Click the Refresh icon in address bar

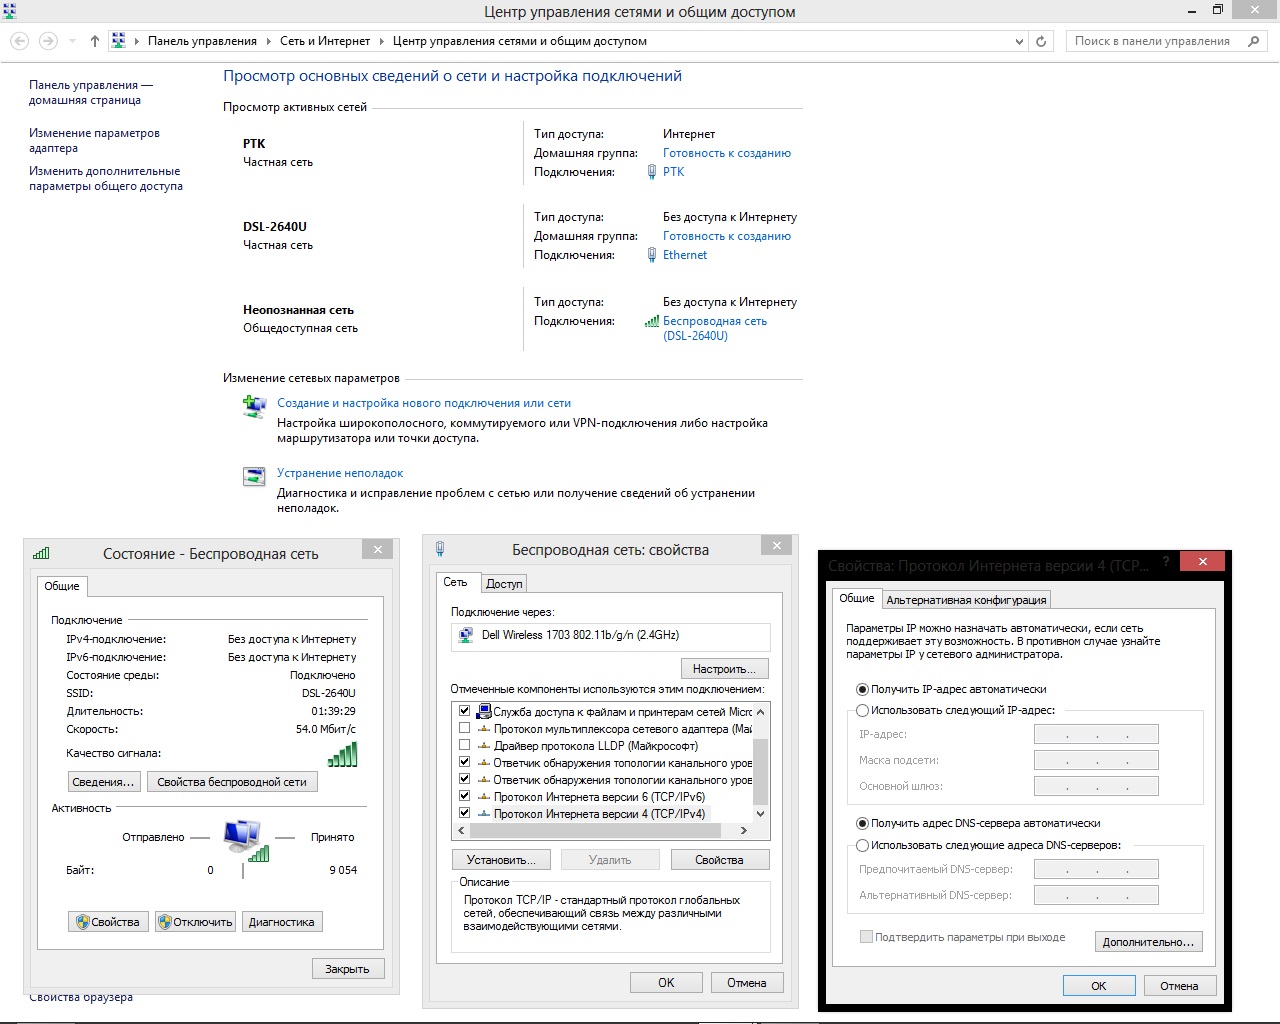click(x=1041, y=41)
